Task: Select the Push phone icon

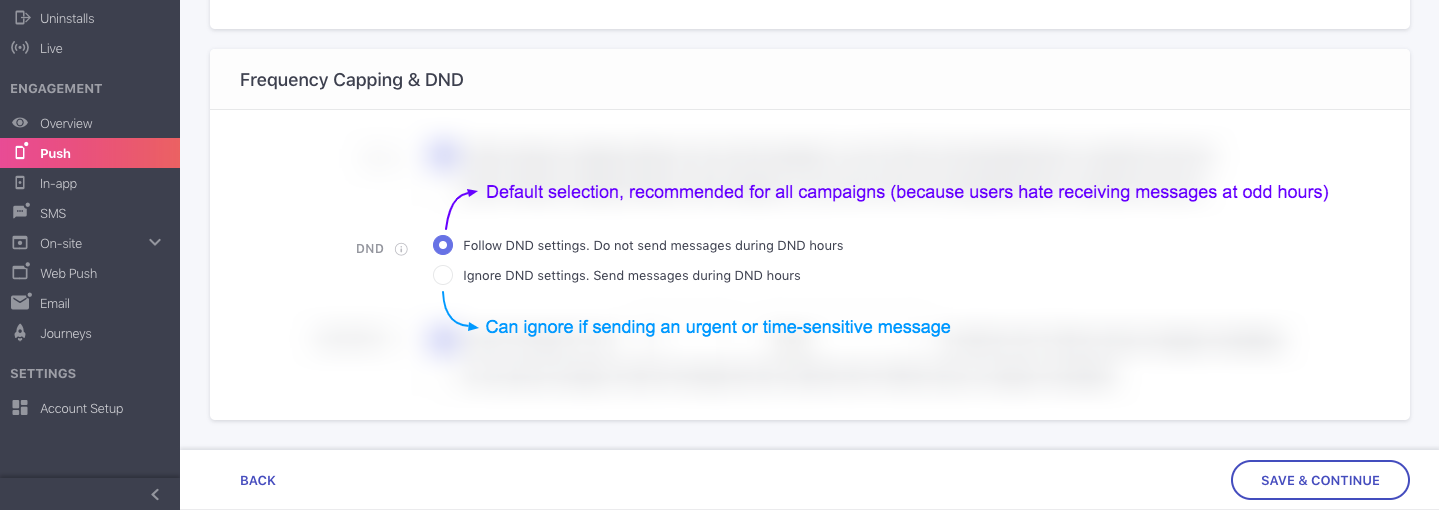Action: 20,153
